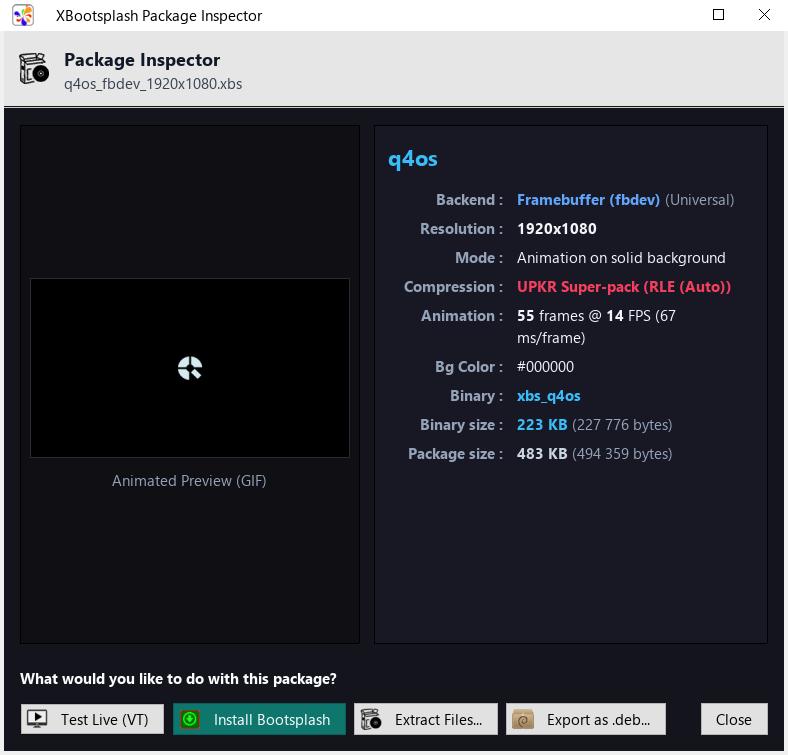
Task: Choose Export as .deb... option
Action: pyautogui.click(x=586, y=719)
